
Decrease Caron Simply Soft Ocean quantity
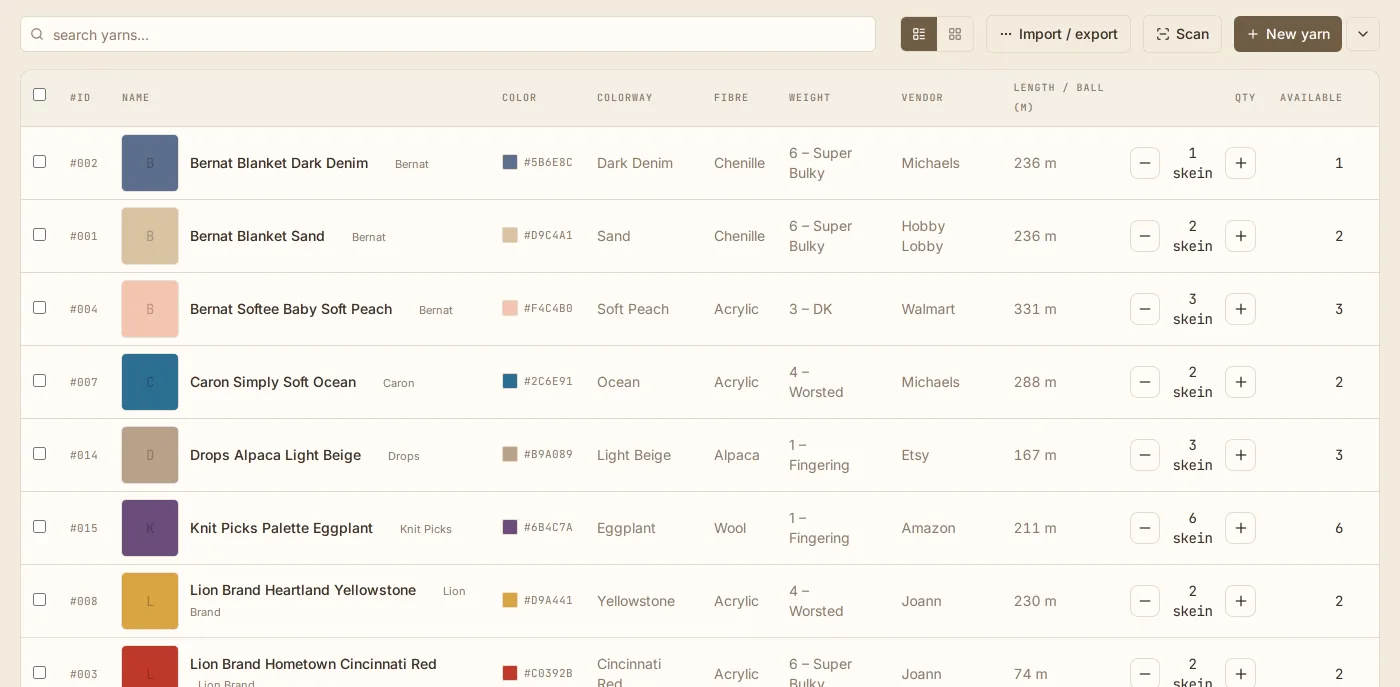pyautogui.click(x=1145, y=382)
